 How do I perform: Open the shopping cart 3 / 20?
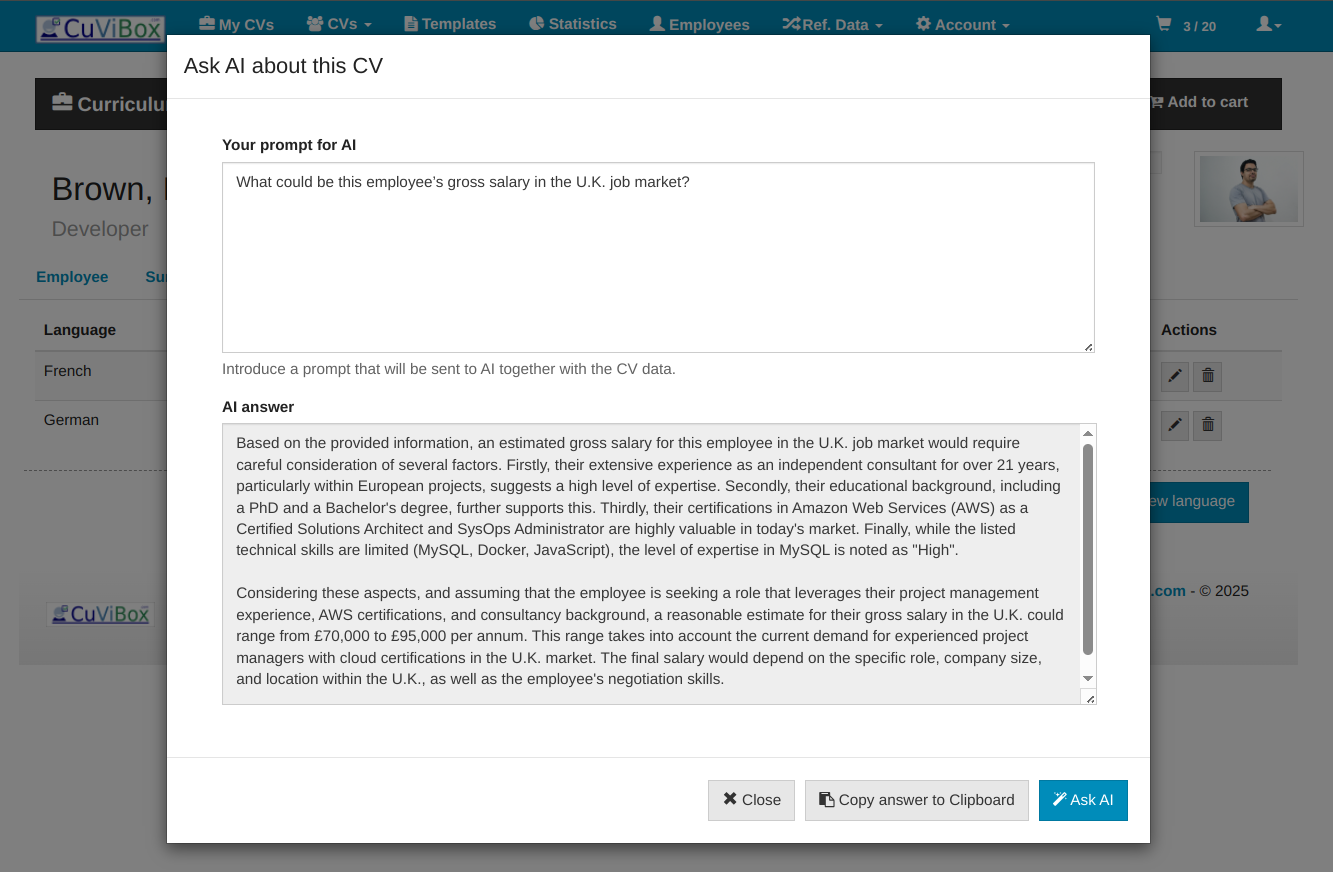pos(1186,25)
